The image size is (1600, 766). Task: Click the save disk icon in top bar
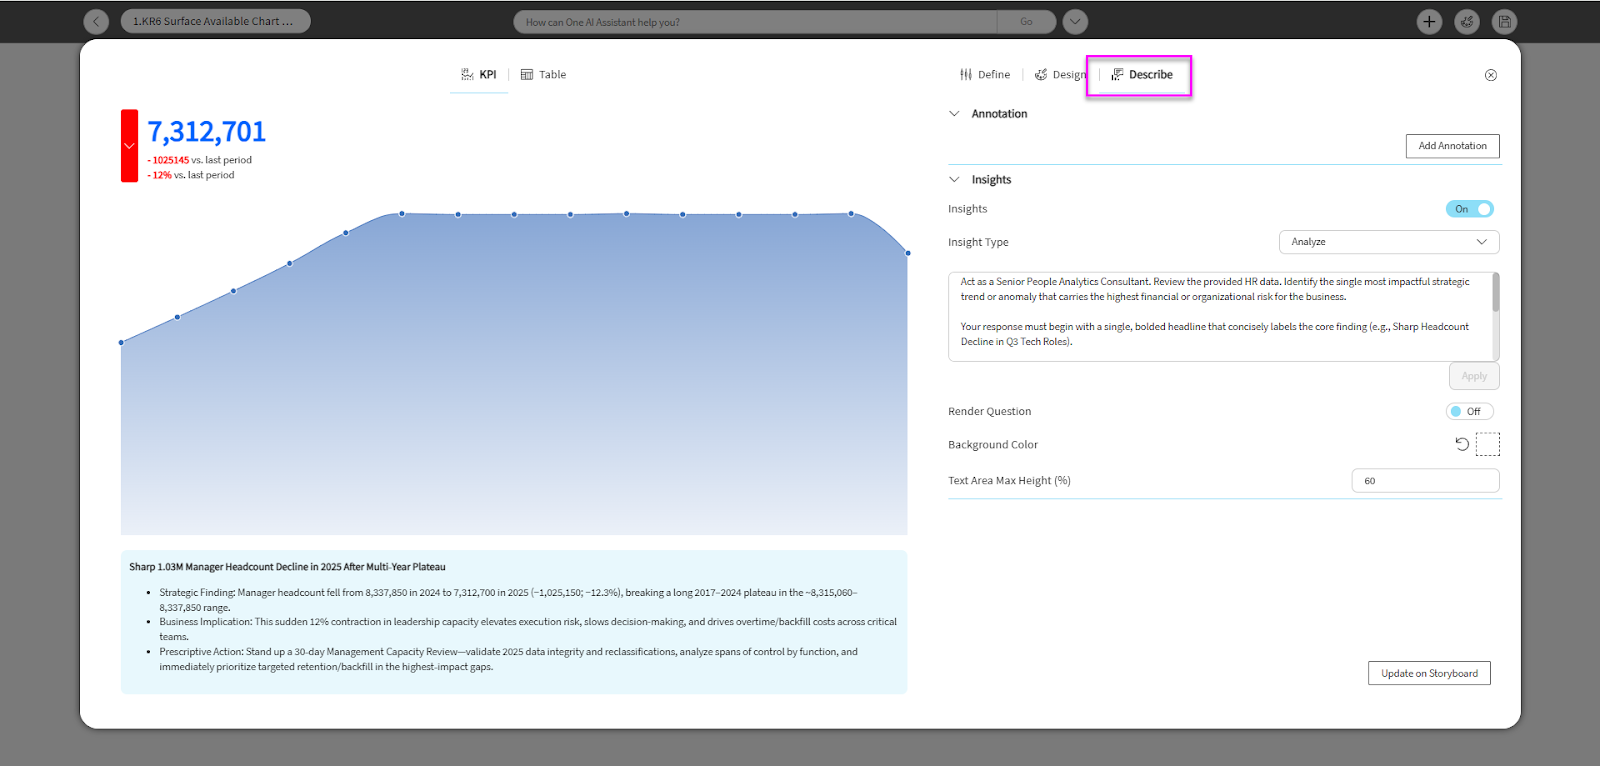click(x=1504, y=21)
